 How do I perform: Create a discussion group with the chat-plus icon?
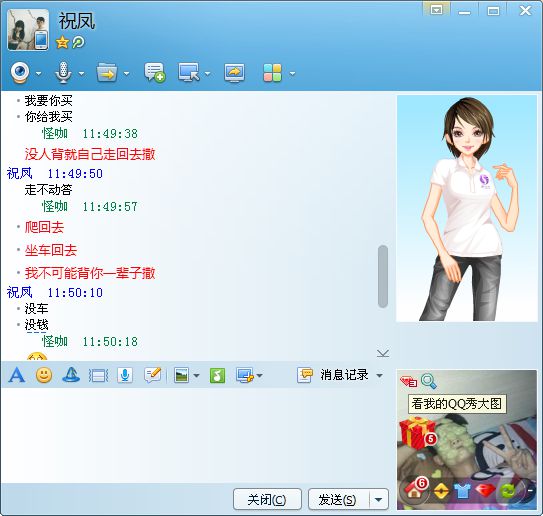pyautogui.click(x=154, y=72)
